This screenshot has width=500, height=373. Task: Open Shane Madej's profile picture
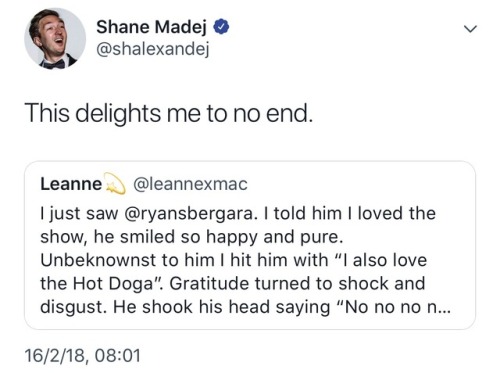(x=55, y=38)
